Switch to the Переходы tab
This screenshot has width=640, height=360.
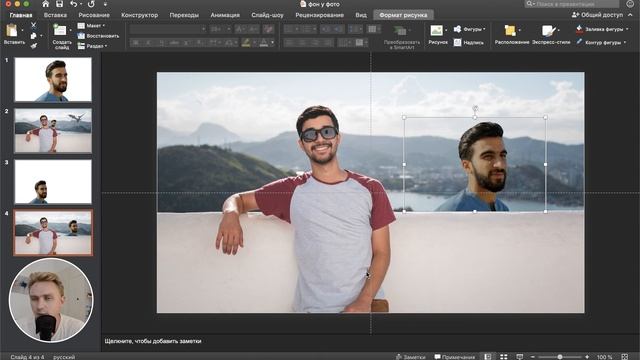[184, 15]
